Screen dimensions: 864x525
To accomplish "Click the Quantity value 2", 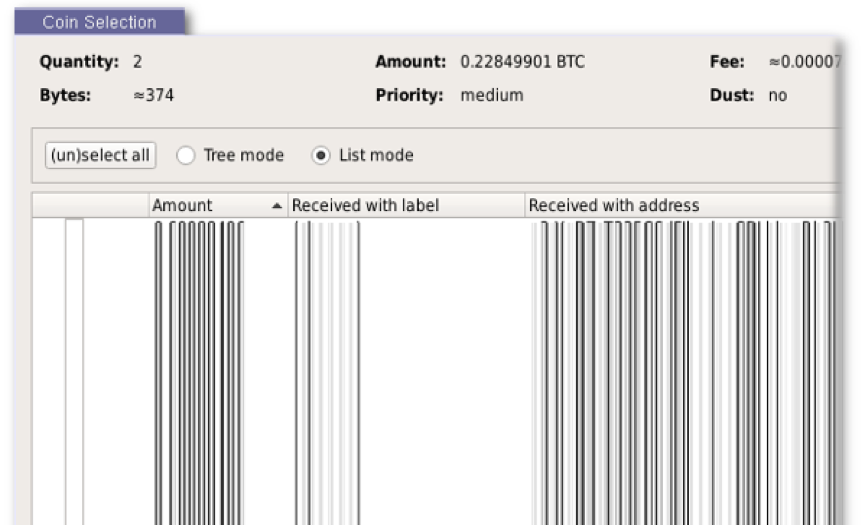I will pyautogui.click(x=137, y=62).
